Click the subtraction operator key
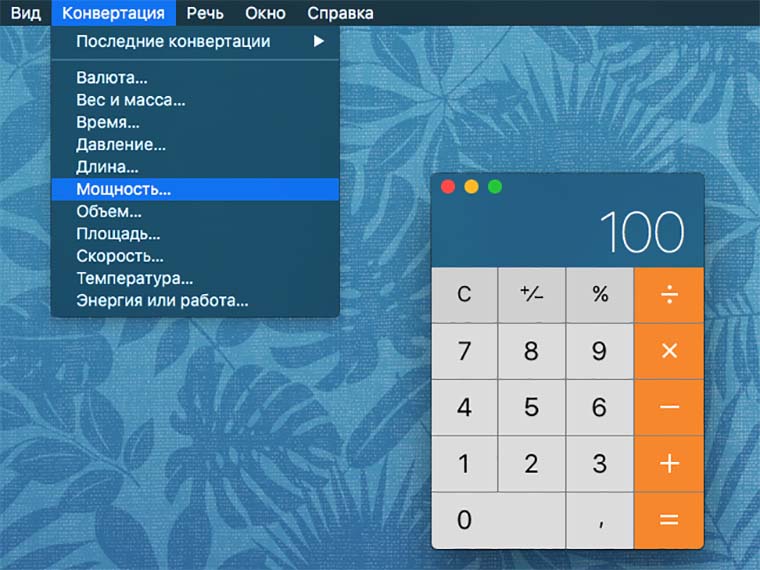This screenshot has width=760, height=570. click(669, 407)
